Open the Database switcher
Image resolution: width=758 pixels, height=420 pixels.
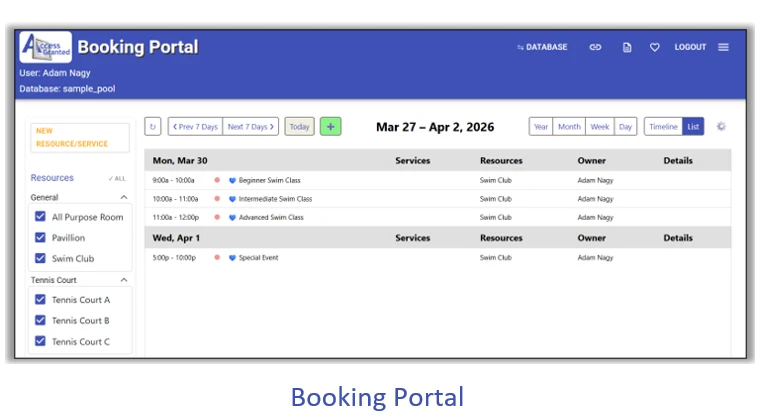point(542,47)
